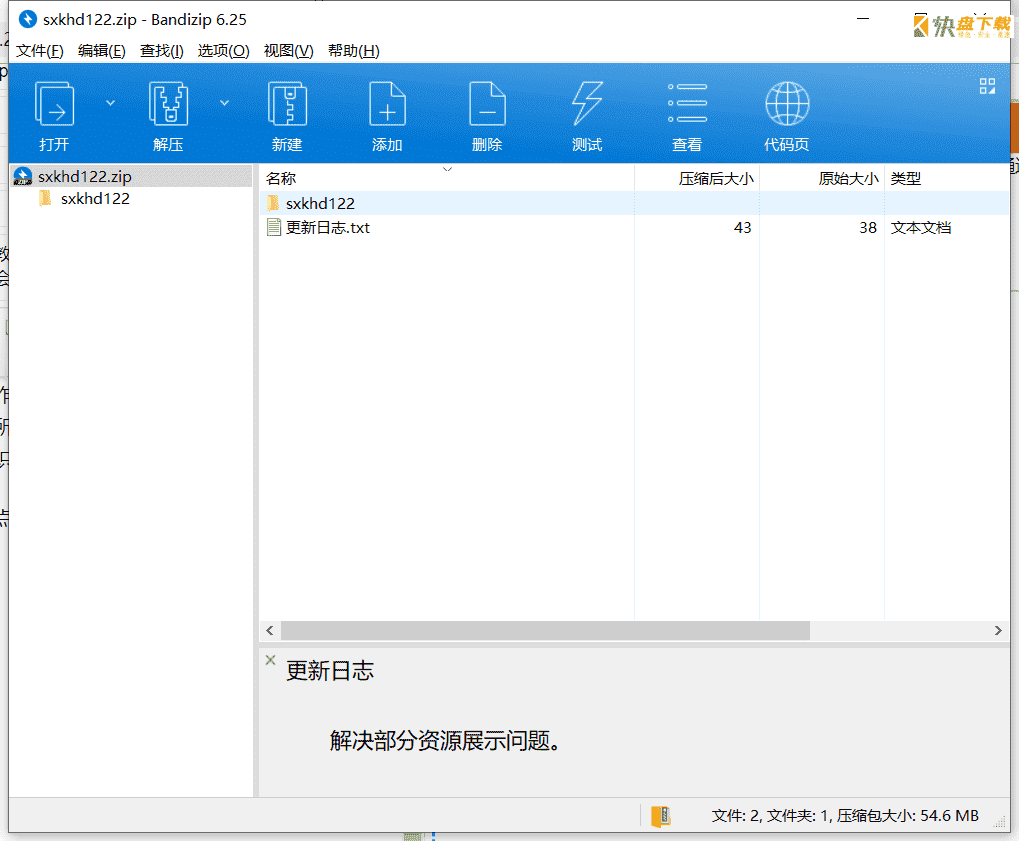Select sxkhd122 folder in the left tree
This screenshot has height=841, width=1019.
point(96,199)
